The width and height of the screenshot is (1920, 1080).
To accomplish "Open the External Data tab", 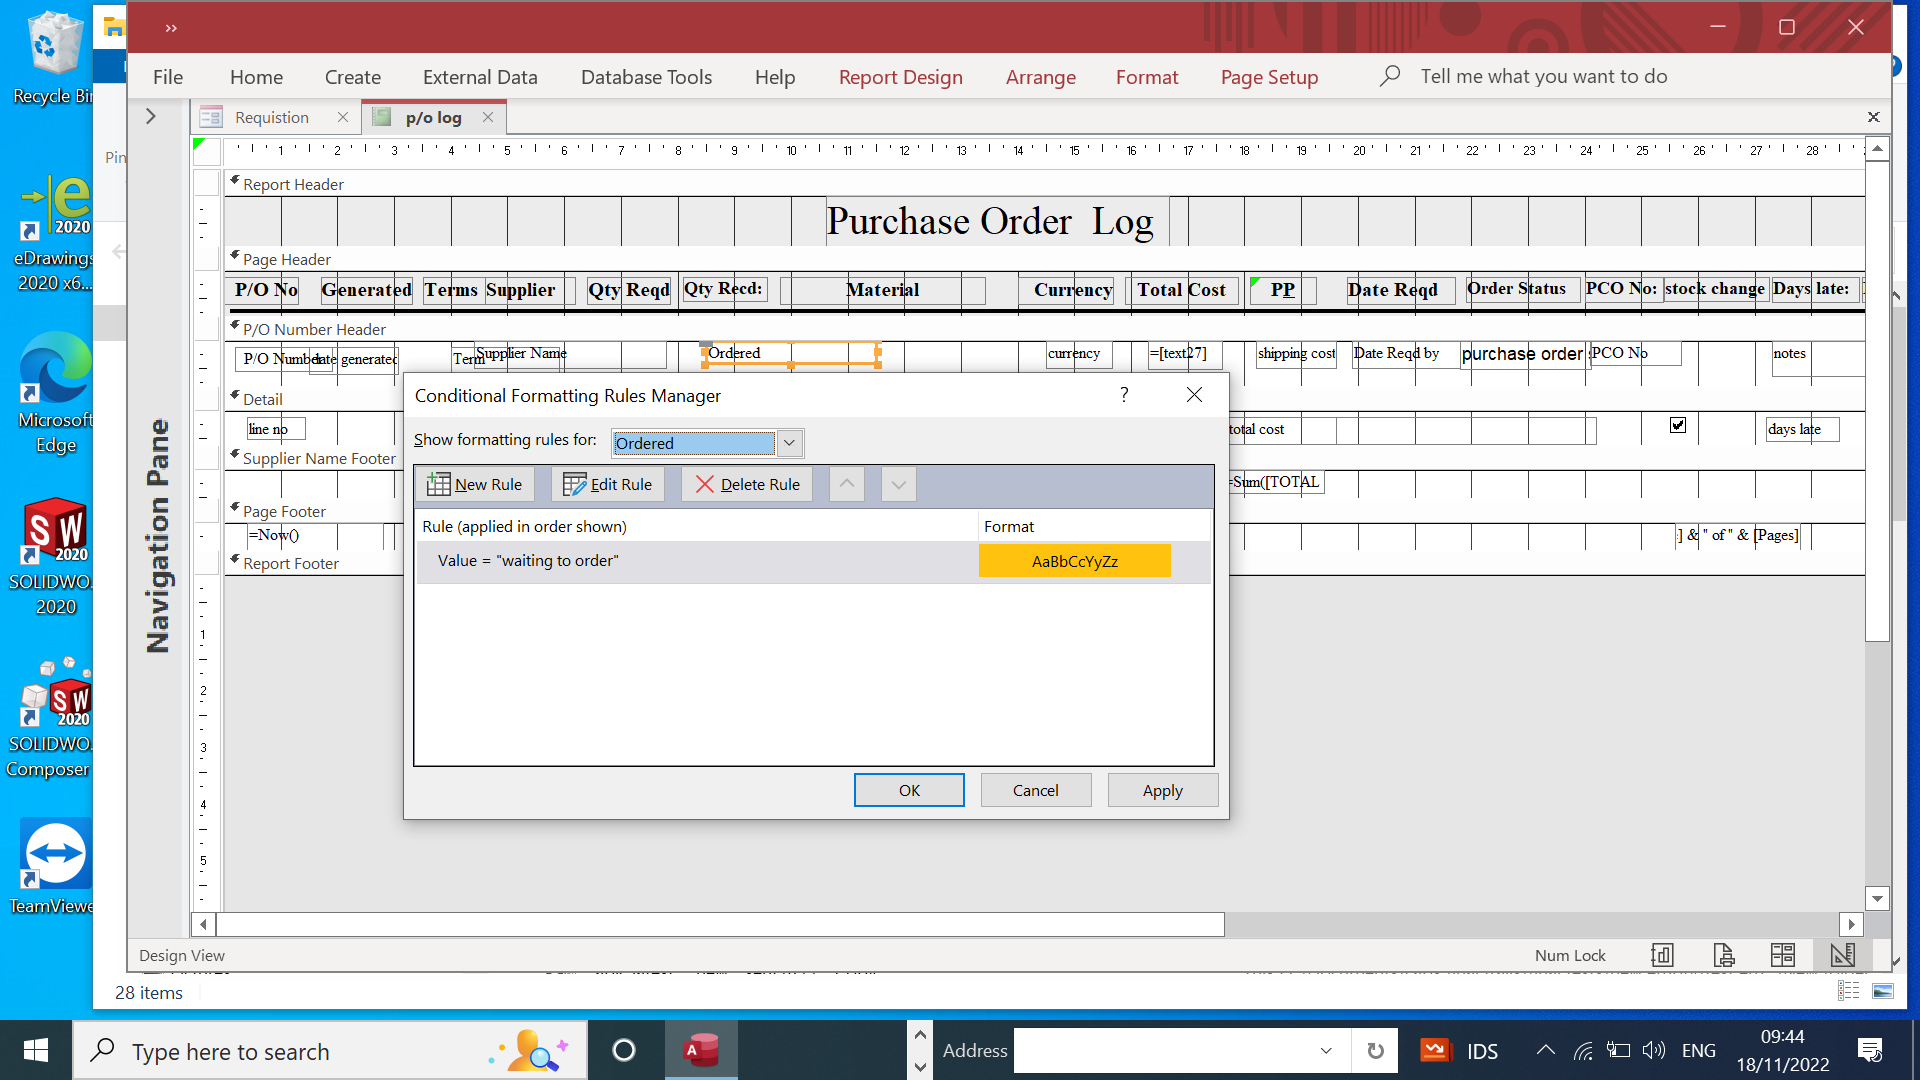I will (480, 77).
